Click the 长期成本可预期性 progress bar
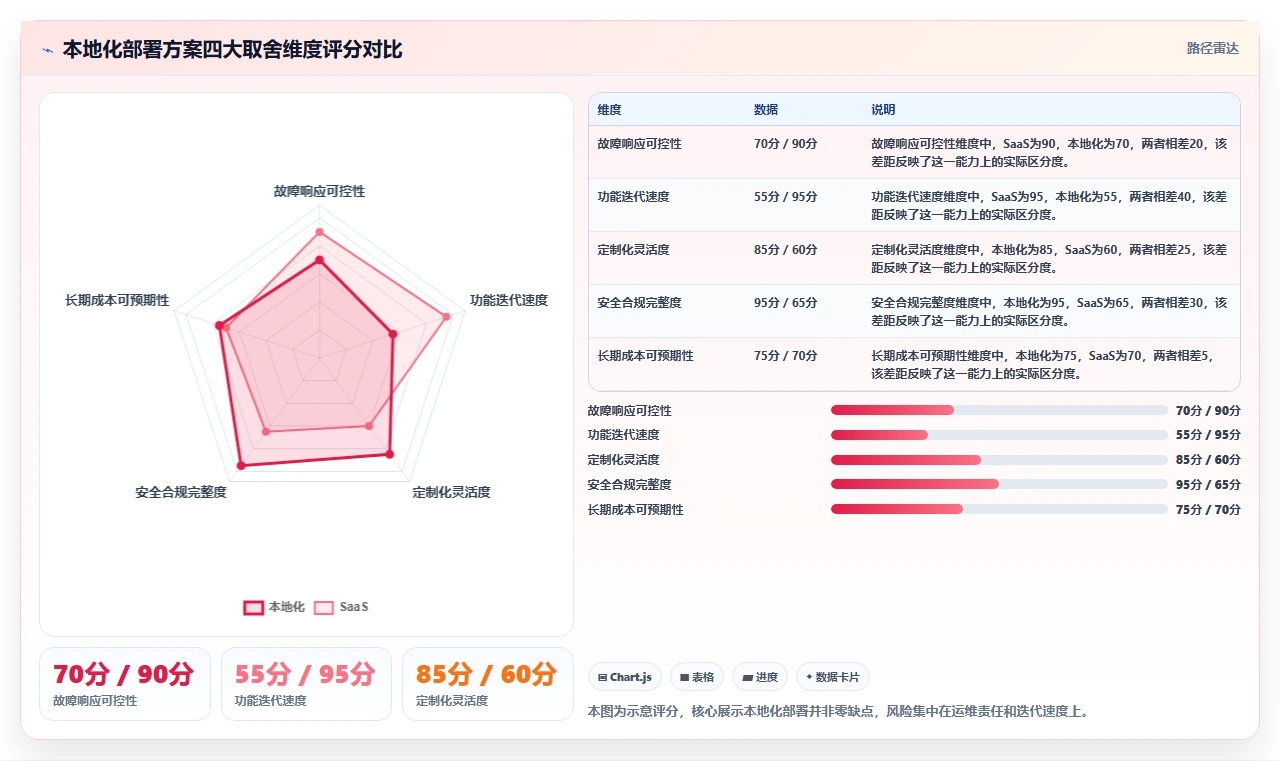 pos(999,509)
